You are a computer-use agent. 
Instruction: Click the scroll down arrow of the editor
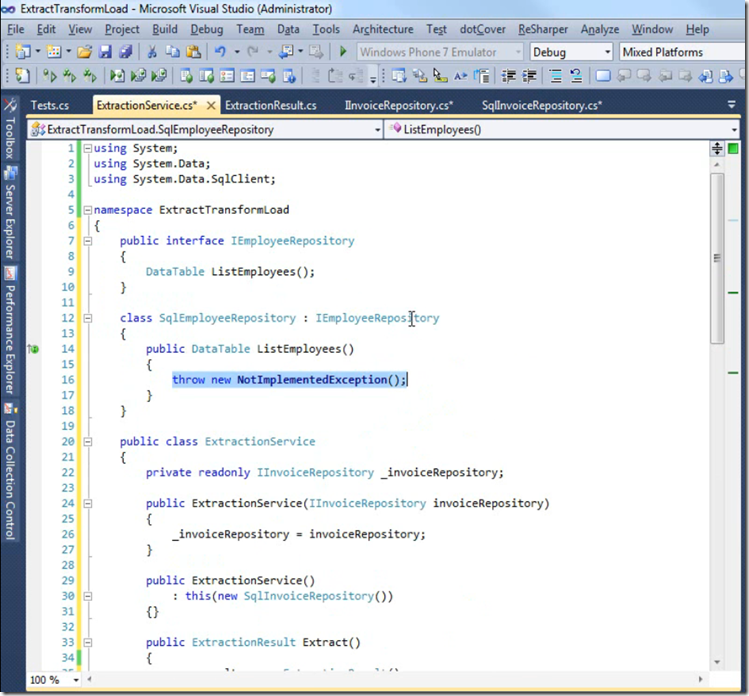pyautogui.click(x=717, y=662)
